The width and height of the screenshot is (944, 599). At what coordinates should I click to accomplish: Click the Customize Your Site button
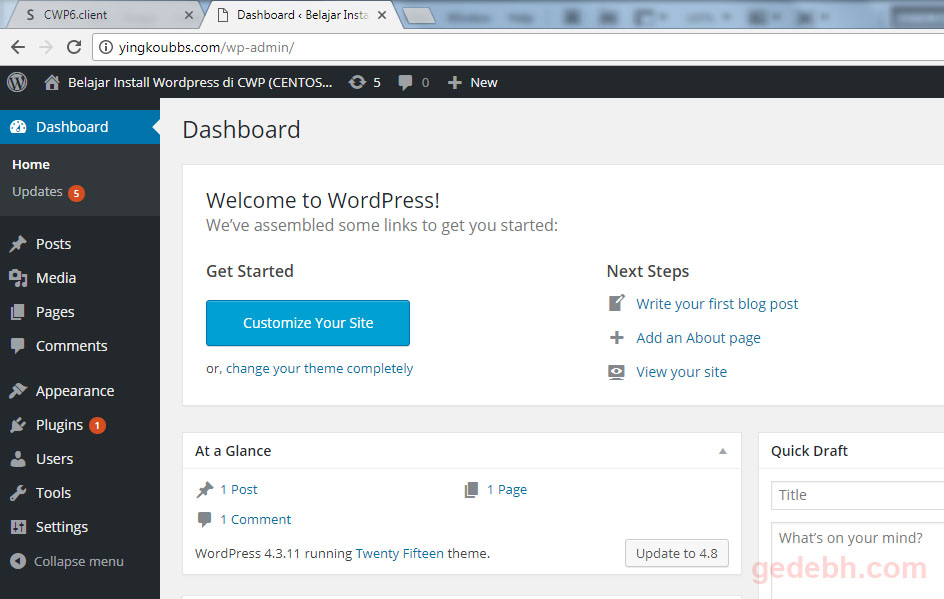(x=308, y=323)
